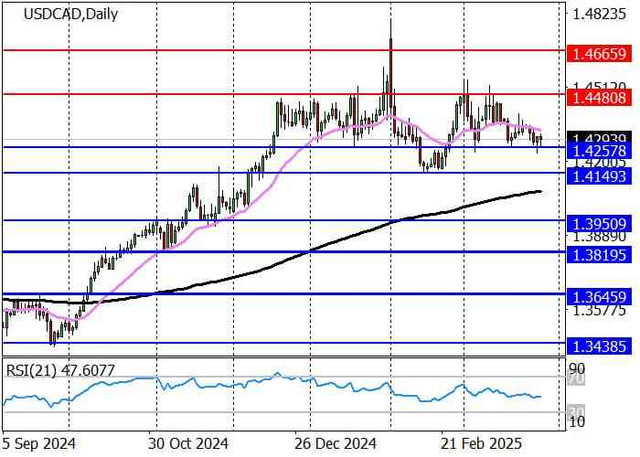Click the USDCAD,Daily chart title
The height and width of the screenshot is (457, 640).
tap(71, 14)
